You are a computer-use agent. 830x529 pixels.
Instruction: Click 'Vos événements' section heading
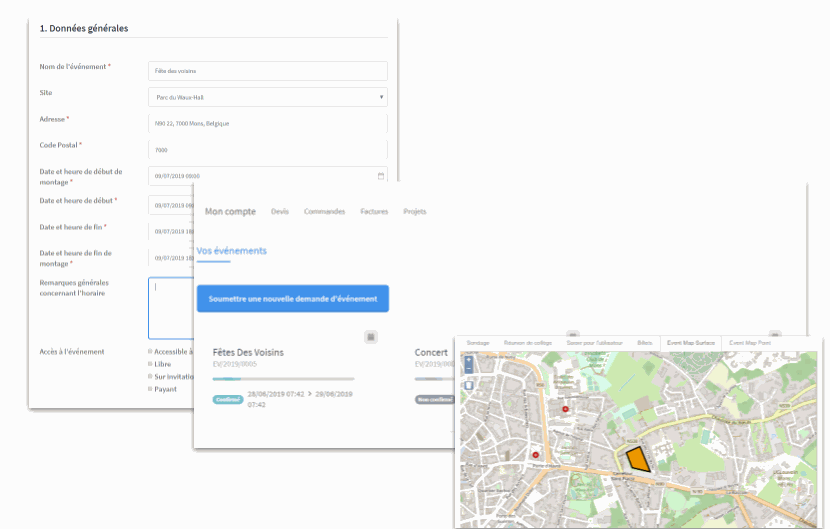[x=231, y=250]
